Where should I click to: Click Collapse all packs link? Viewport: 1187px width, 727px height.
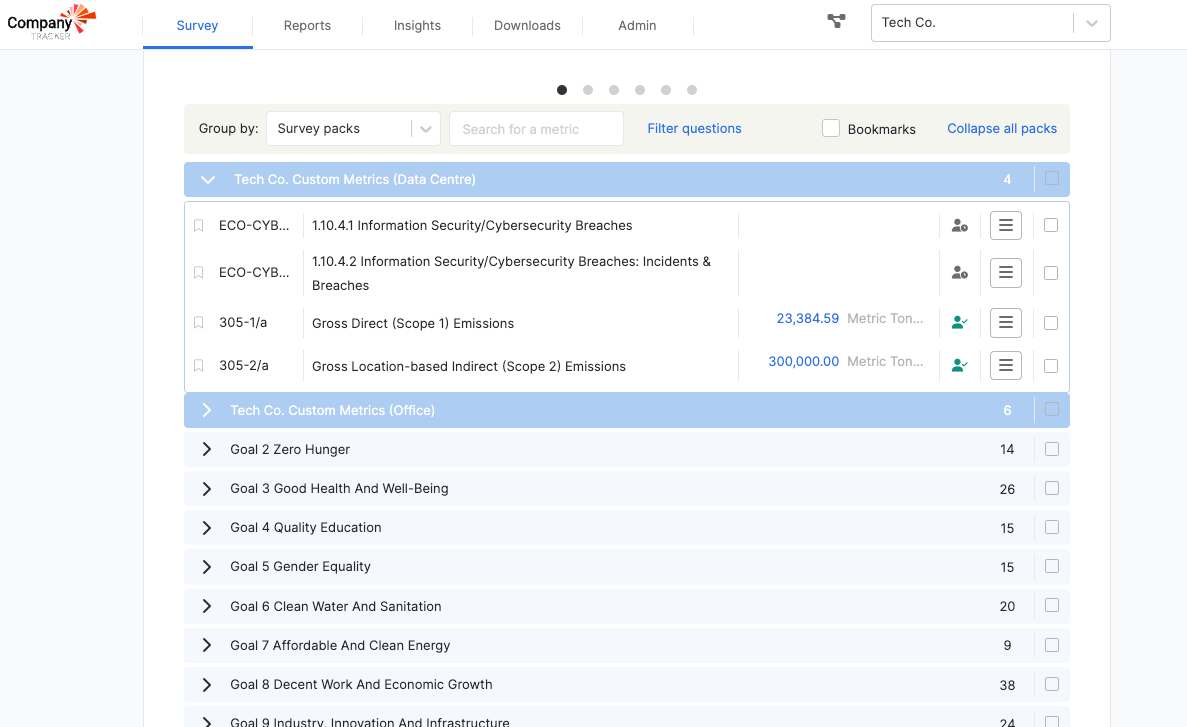click(x=1002, y=128)
